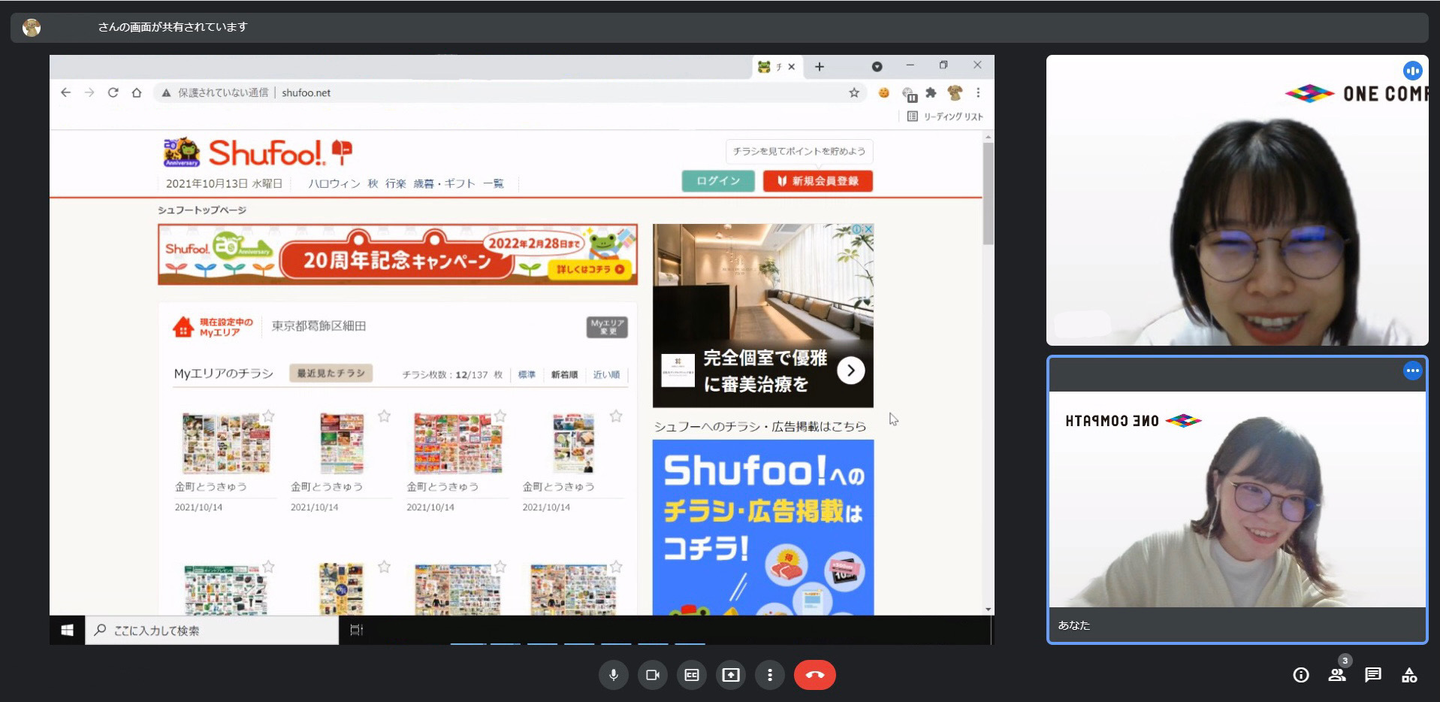Open meeting details info icon
This screenshot has height=702, width=1440.
click(1301, 675)
